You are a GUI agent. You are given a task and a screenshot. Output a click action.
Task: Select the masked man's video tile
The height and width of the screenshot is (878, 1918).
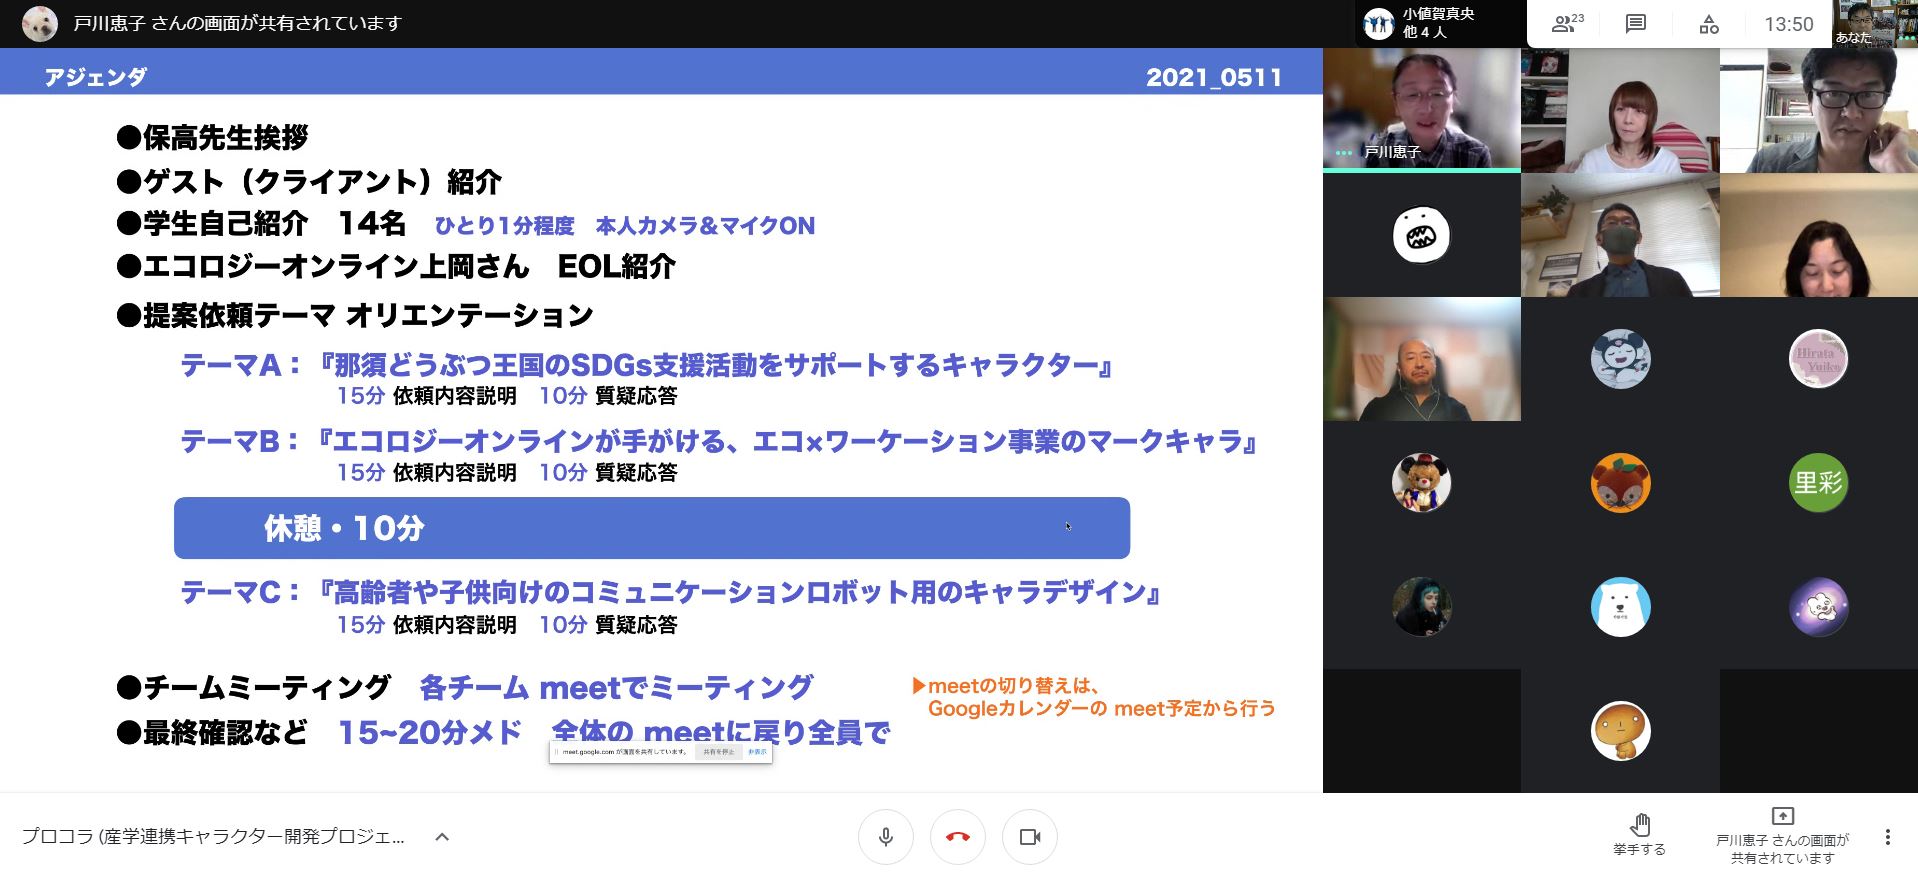click(x=1620, y=234)
